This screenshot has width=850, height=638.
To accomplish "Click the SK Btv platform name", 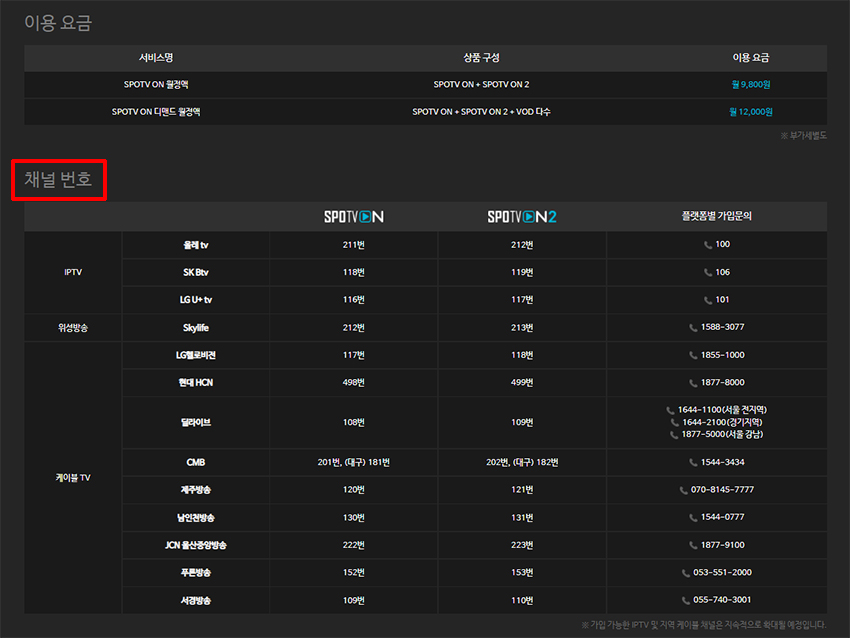I will pyautogui.click(x=196, y=273).
